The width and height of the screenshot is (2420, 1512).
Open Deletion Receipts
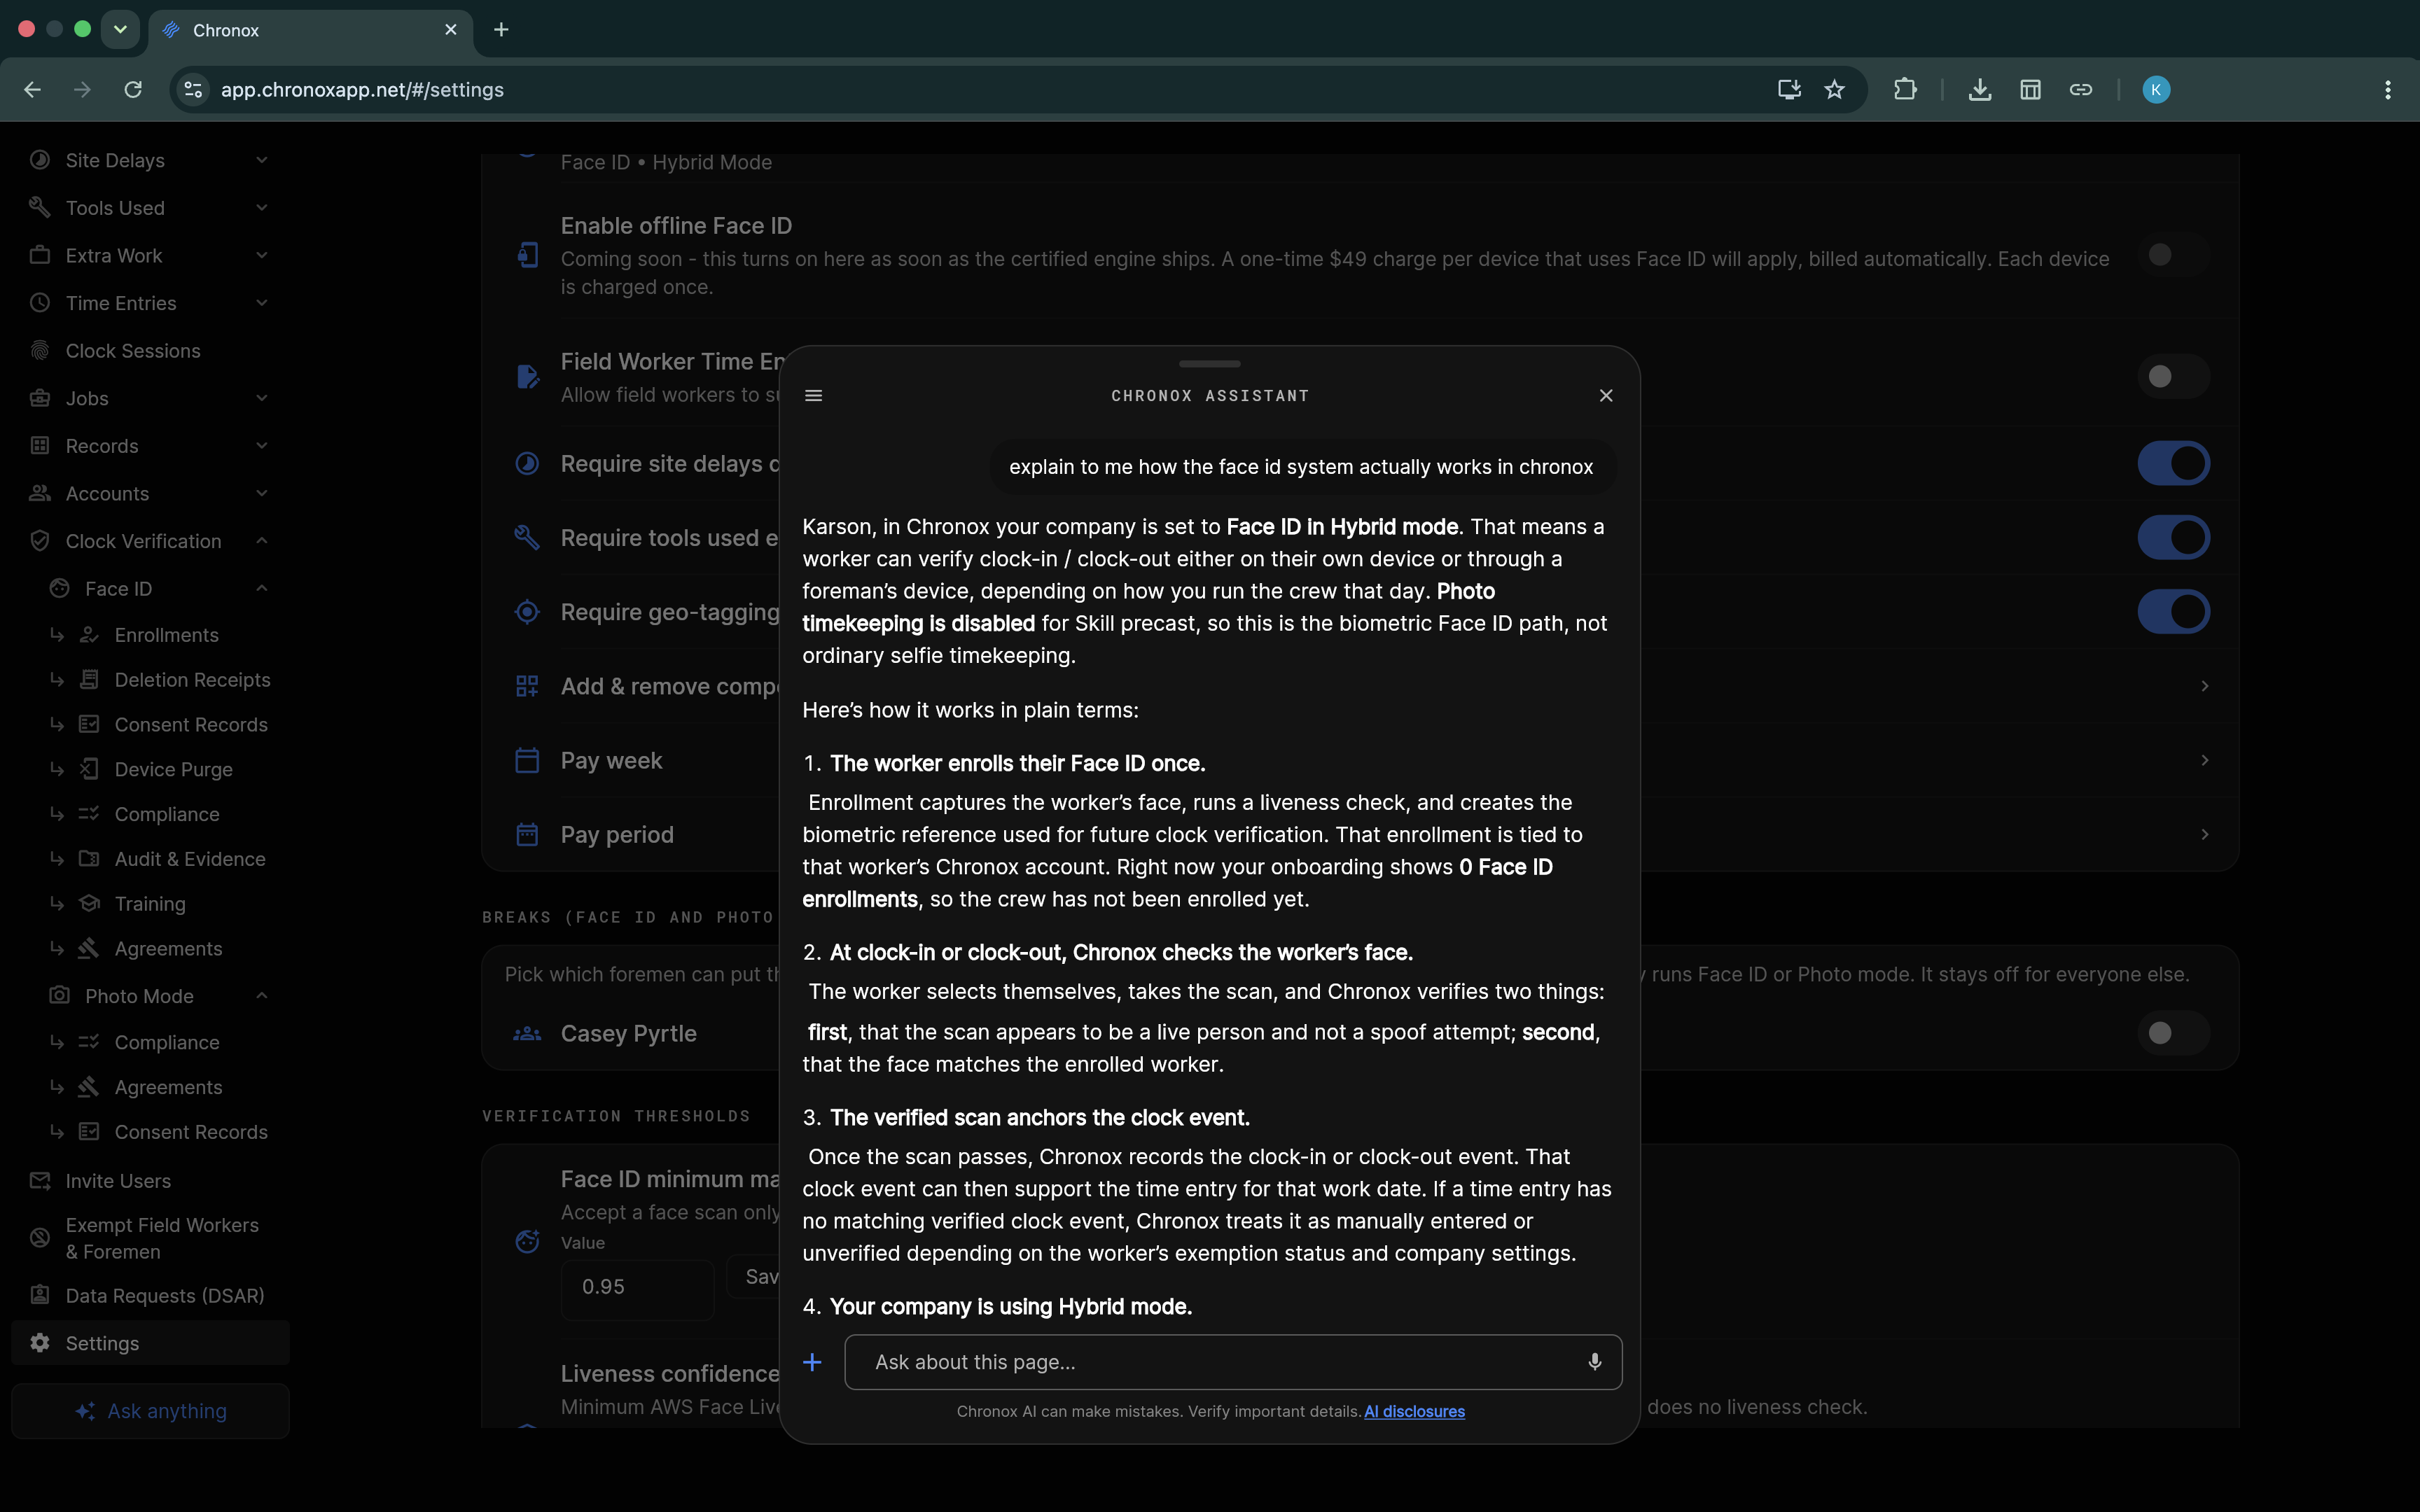click(192, 680)
